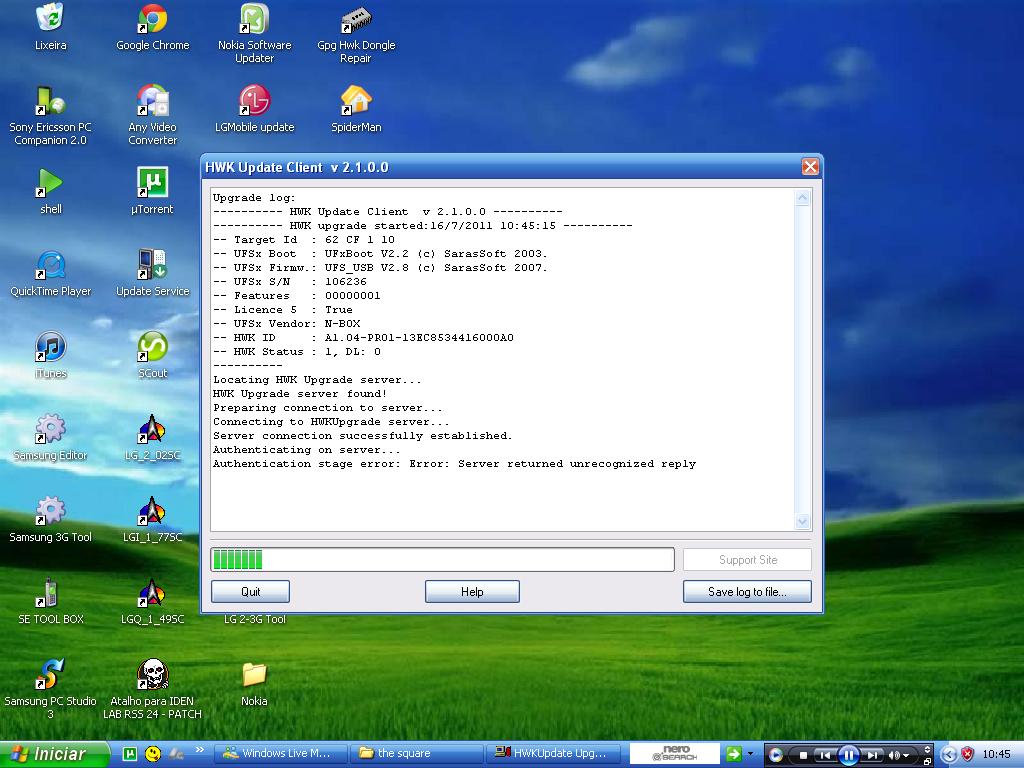Click the Windows Media Player toolbar logo
Screen dimensions: 1024x768
(x=776, y=755)
